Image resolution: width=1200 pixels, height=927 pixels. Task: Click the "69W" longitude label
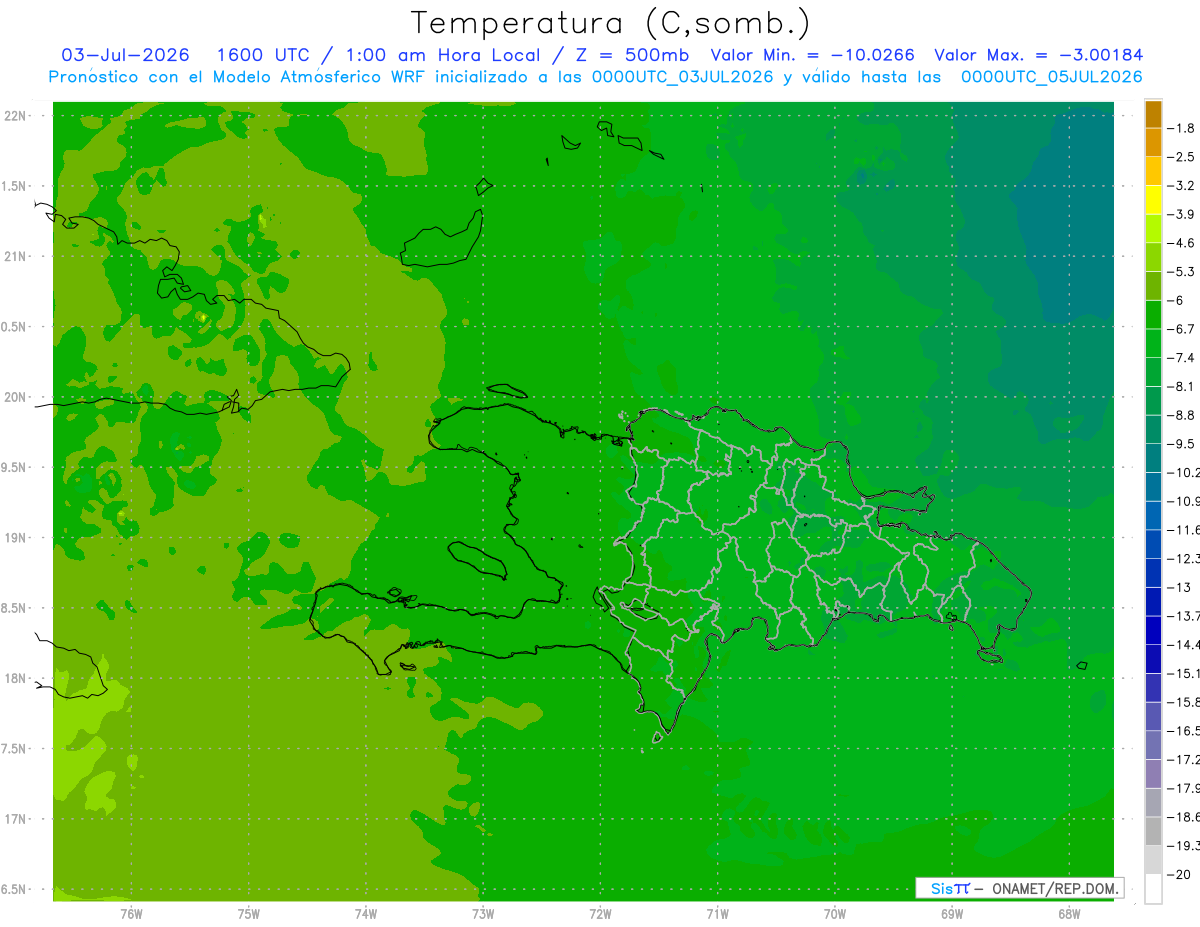click(x=952, y=913)
